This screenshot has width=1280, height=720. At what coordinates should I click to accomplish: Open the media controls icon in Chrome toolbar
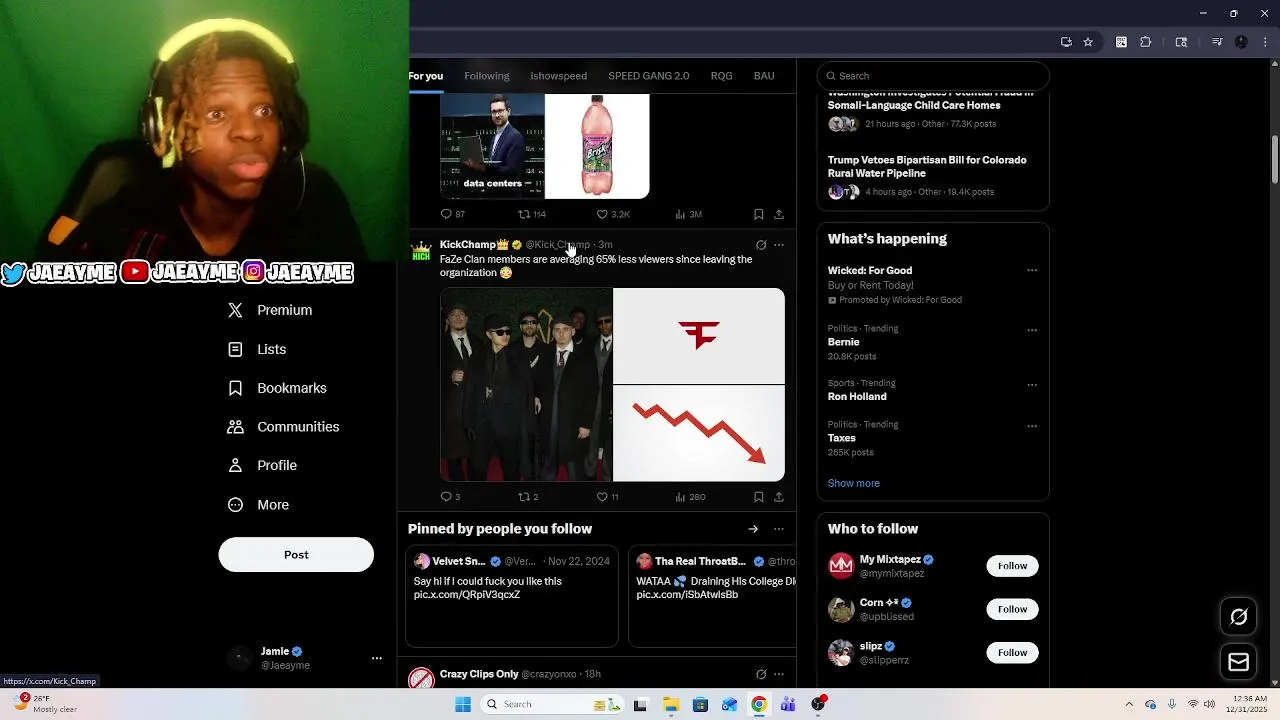click(x=1217, y=42)
